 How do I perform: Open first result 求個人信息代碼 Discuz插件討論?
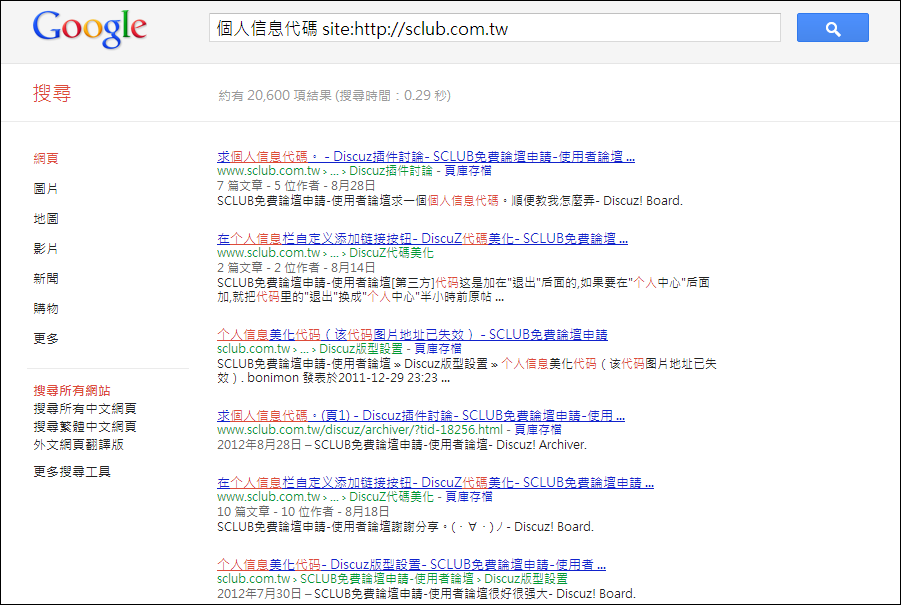(x=425, y=157)
